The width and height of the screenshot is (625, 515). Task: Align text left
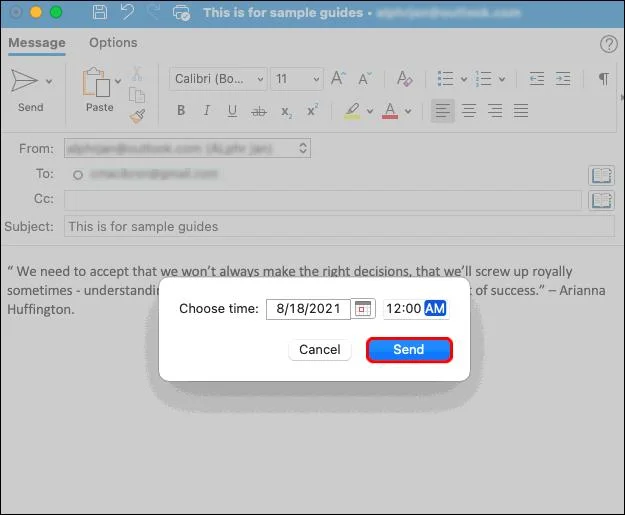[x=442, y=110]
